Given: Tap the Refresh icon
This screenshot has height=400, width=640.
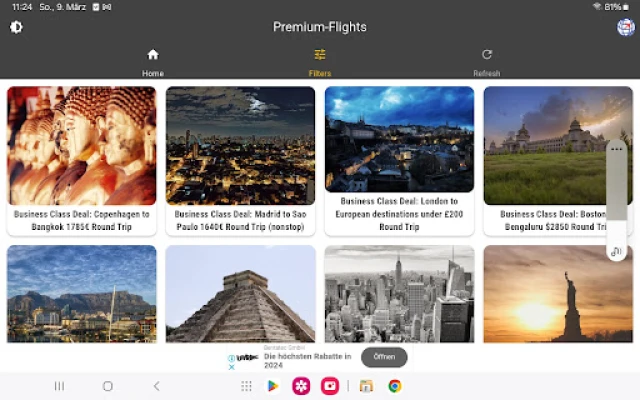Looking at the screenshot, I should click(x=487, y=61).
